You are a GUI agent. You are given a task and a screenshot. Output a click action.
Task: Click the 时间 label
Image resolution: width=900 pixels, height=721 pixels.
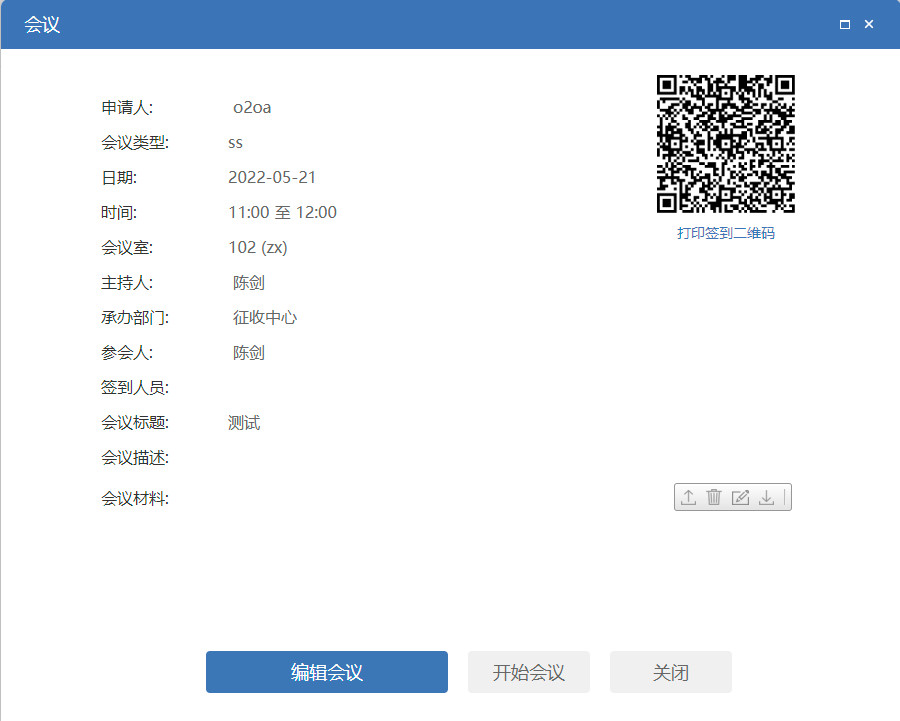click(x=119, y=213)
